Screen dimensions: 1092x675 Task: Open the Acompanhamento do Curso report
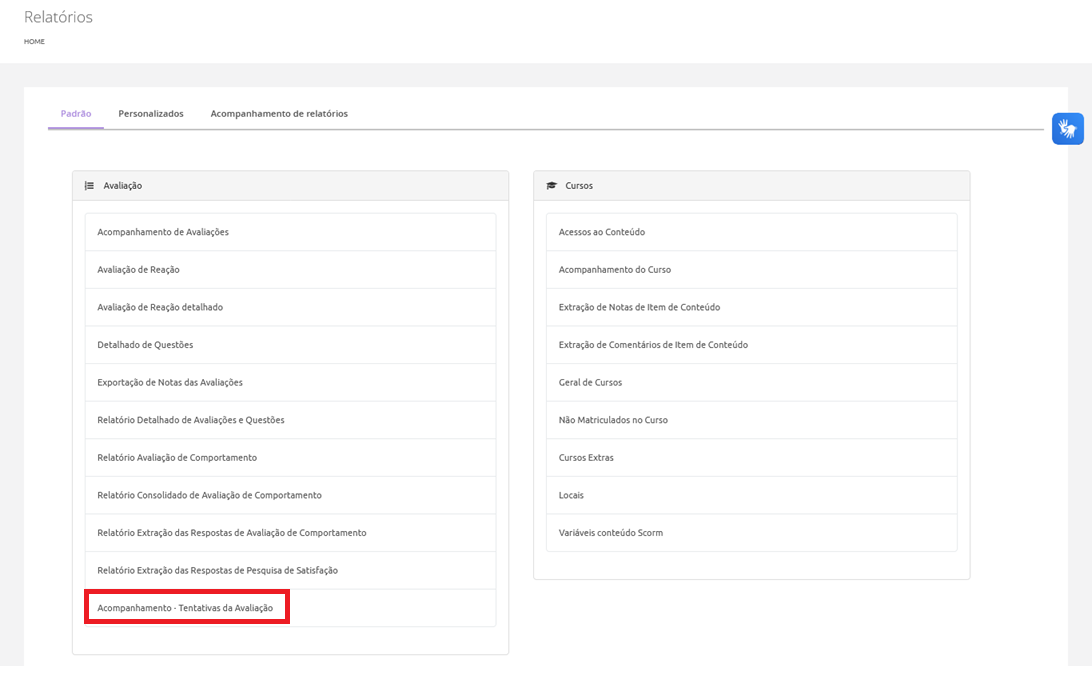click(x=751, y=270)
